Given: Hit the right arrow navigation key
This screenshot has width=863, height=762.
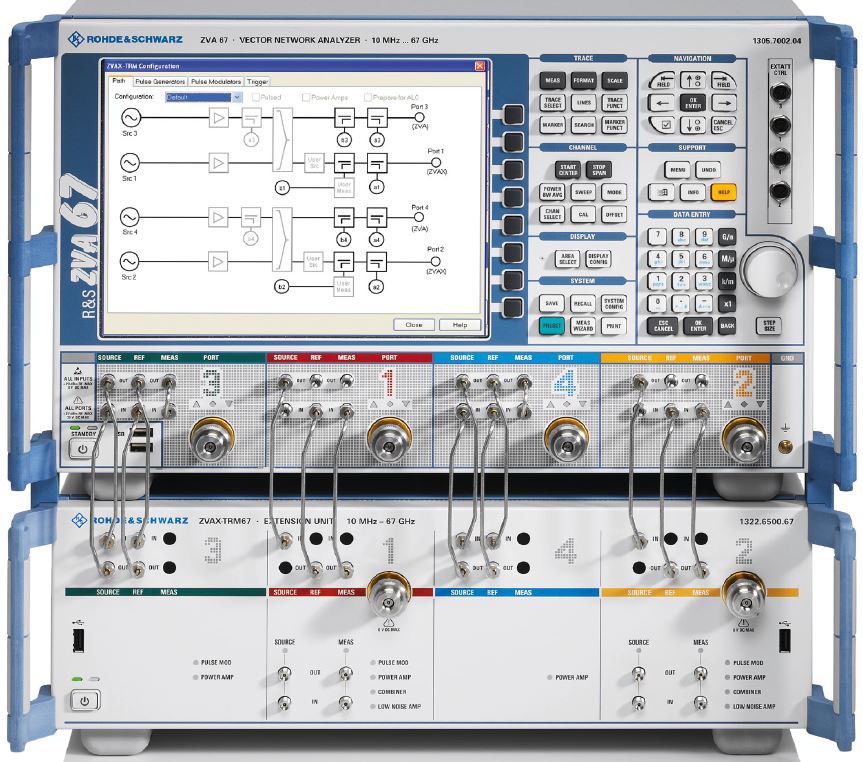Looking at the screenshot, I should [x=724, y=102].
